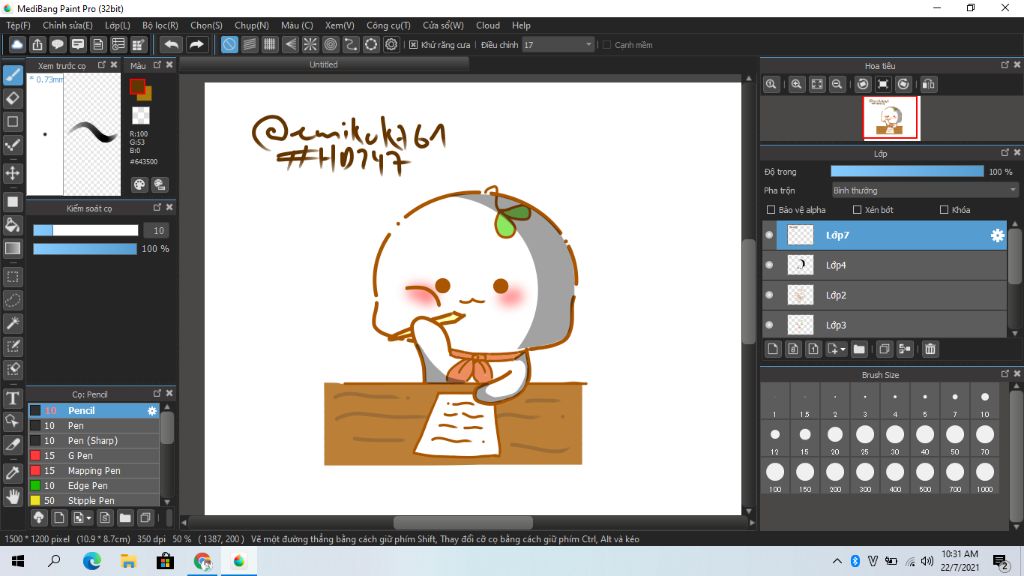Select the Edge Pen brush

pyautogui.click(x=93, y=486)
